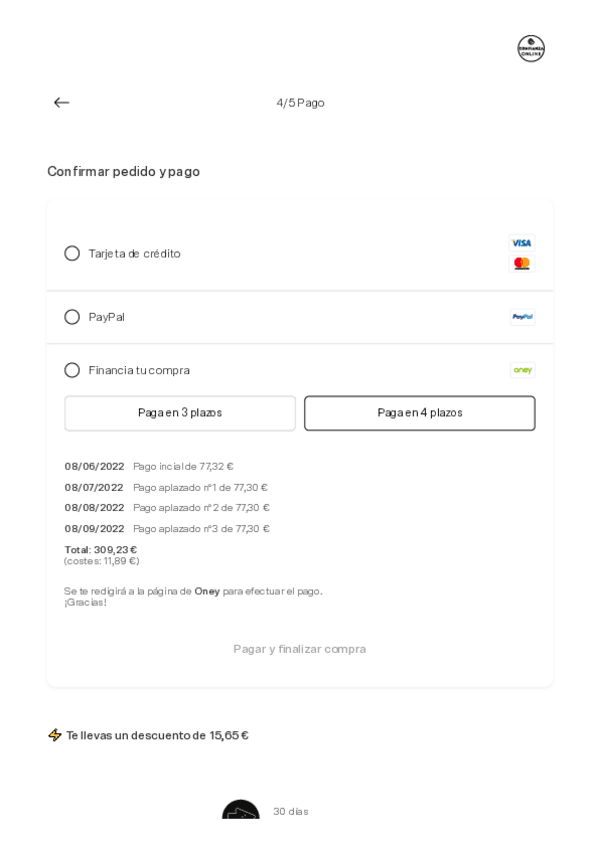Click the PayPal logo icon
The image size is (600, 848).
click(522, 317)
